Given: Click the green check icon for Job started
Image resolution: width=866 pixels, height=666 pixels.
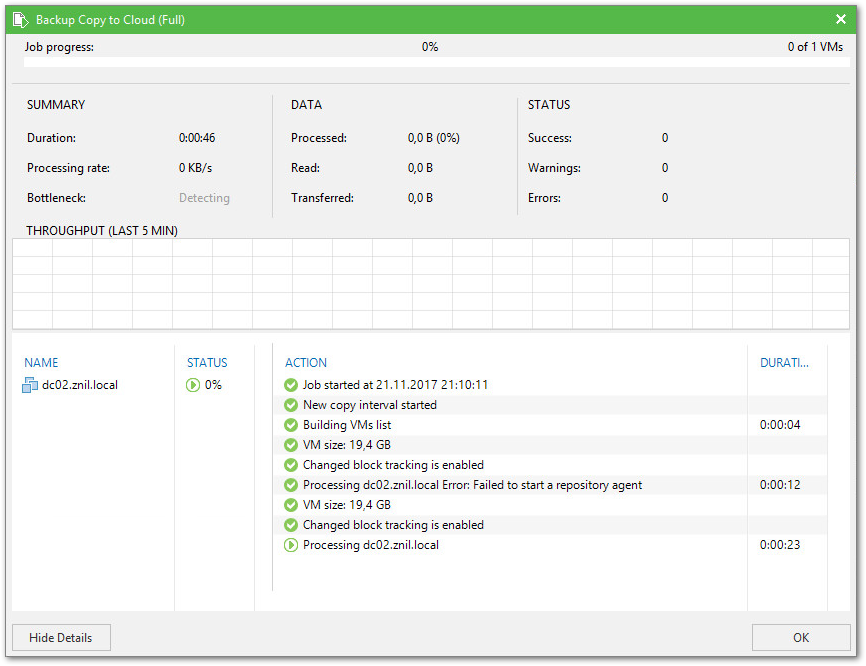Looking at the screenshot, I should pos(291,385).
